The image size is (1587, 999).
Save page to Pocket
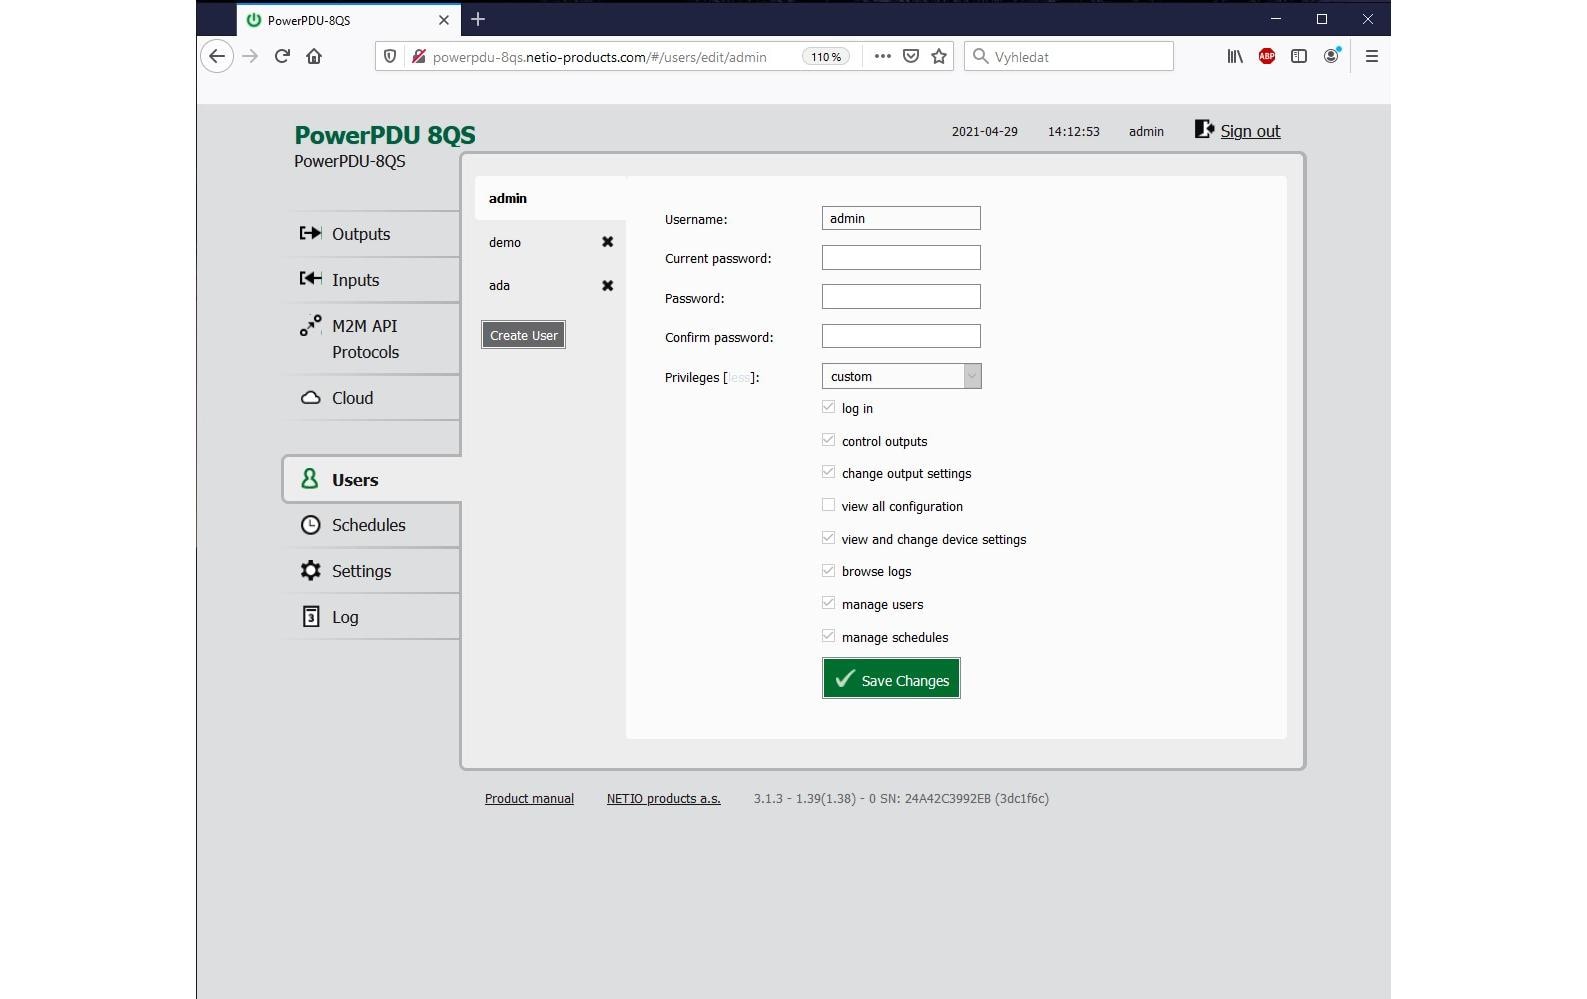click(911, 56)
